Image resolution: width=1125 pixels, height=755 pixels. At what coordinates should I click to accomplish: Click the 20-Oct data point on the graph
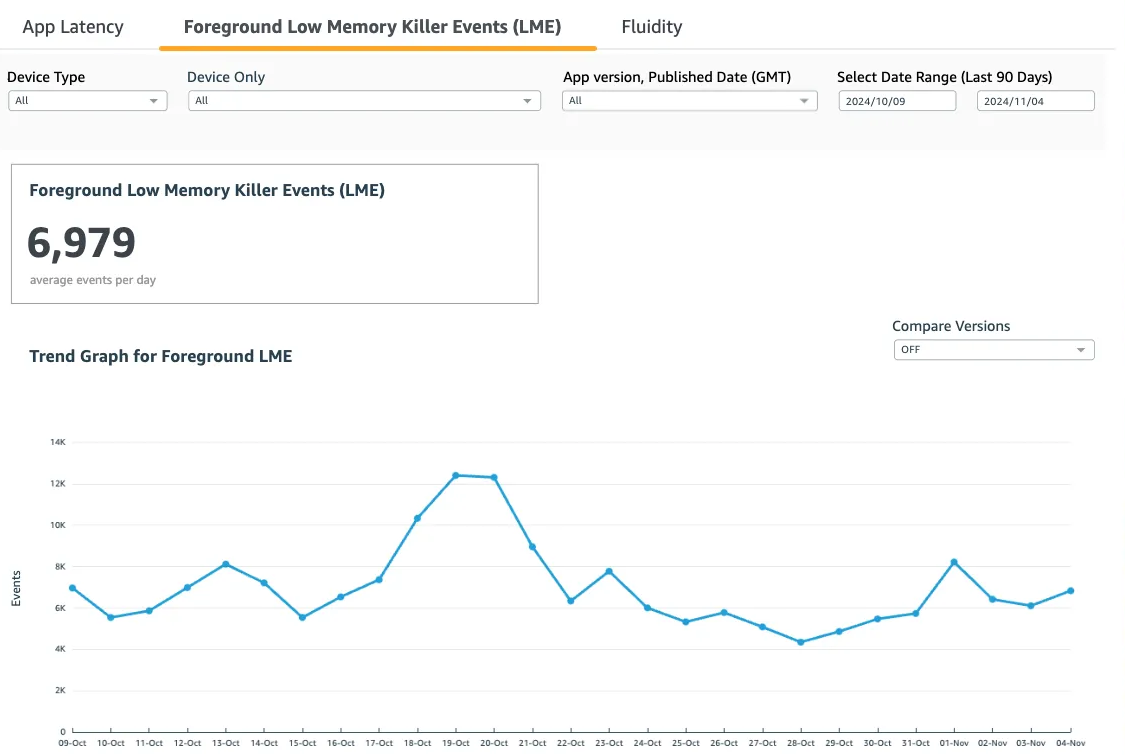click(x=494, y=477)
